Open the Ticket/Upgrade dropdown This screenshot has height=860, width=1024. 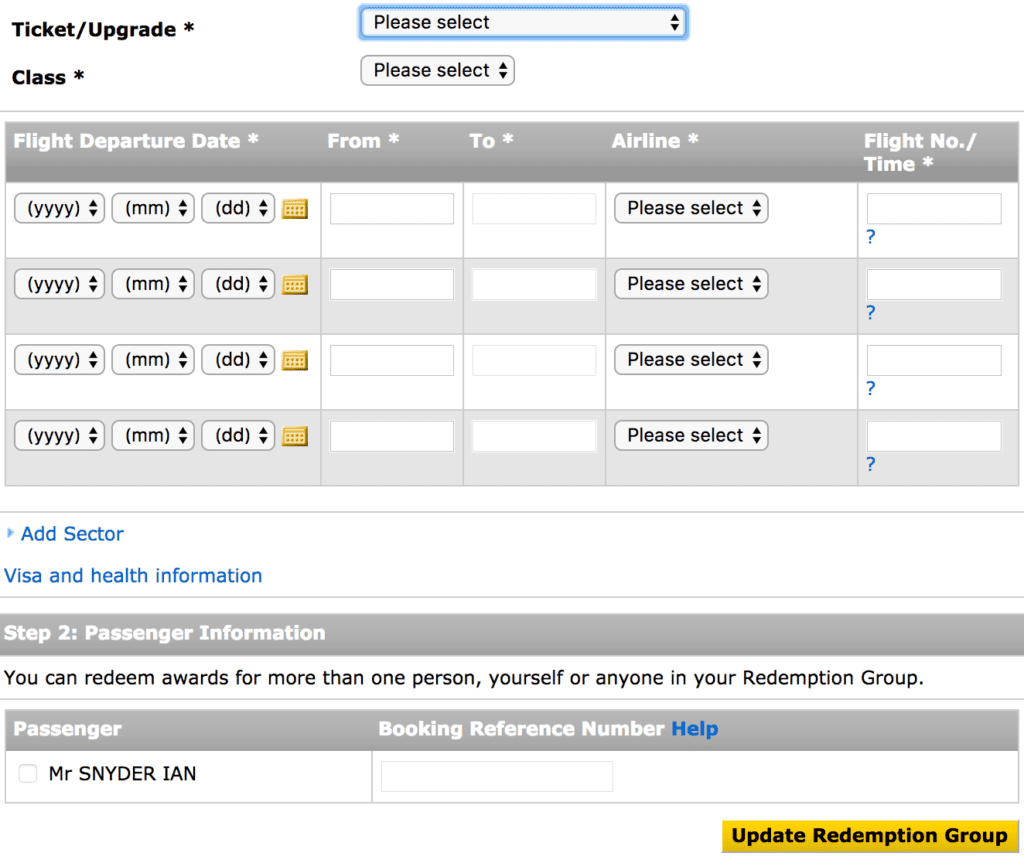[x=523, y=22]
